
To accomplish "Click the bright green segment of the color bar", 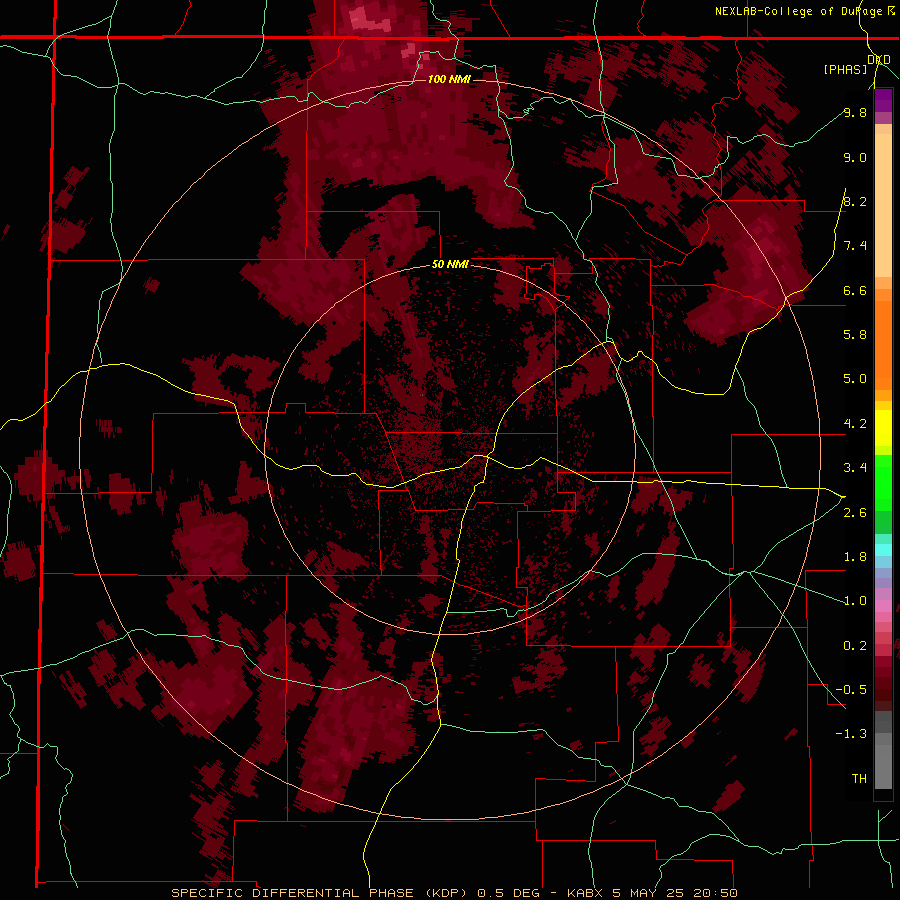I will 883,481.
